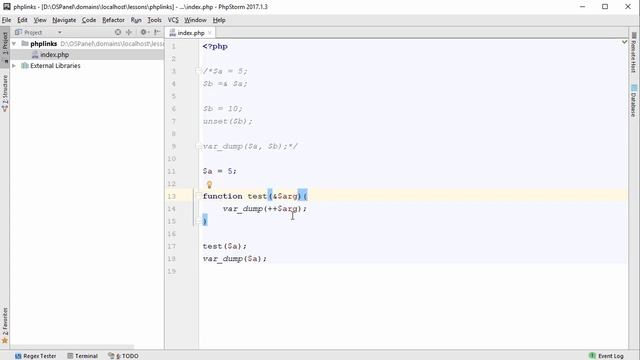Click commented 'unset($b);' on line 7

tap(227, 121)
